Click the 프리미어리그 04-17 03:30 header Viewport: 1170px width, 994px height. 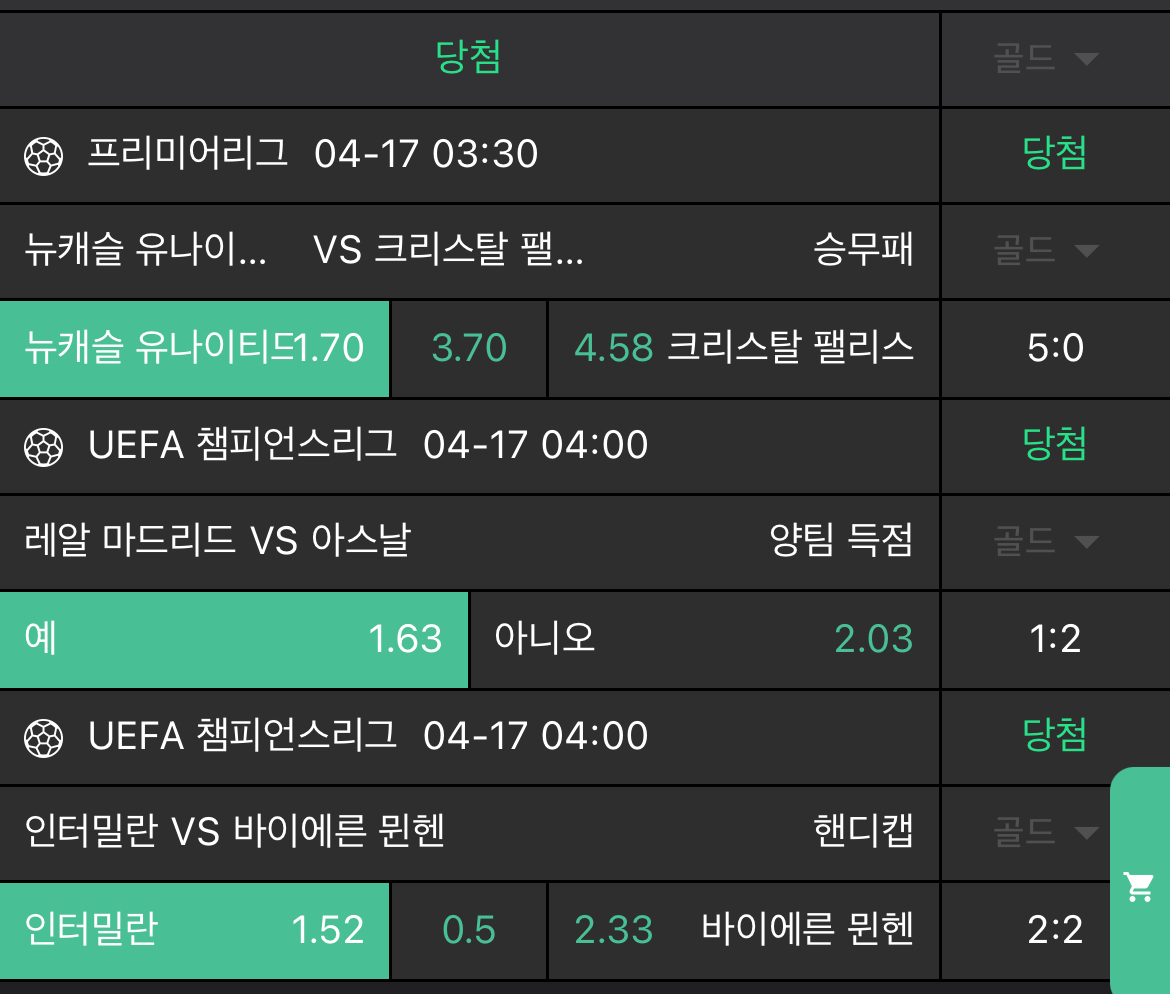(312, 154)
